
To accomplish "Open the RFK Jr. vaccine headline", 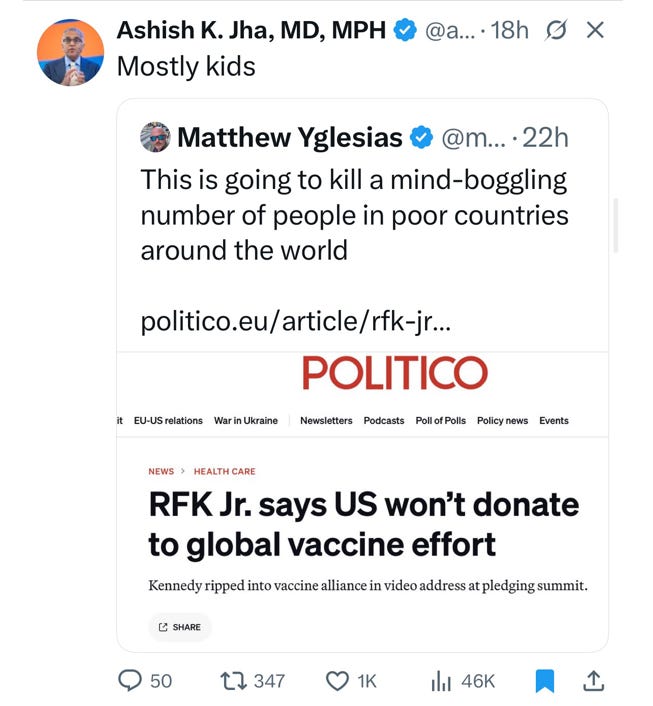I will click(x=364, y=524).
